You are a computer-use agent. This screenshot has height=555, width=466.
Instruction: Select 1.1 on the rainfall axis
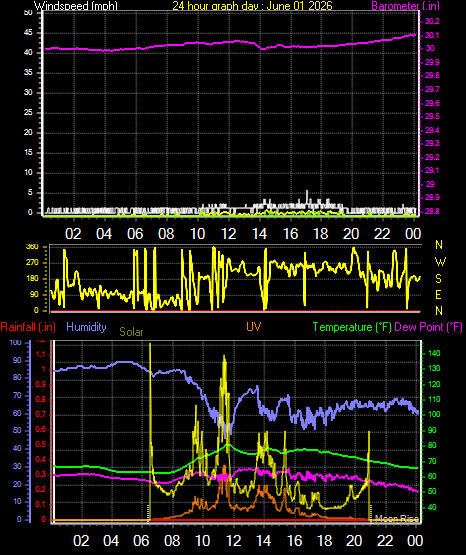coord(41,354)
